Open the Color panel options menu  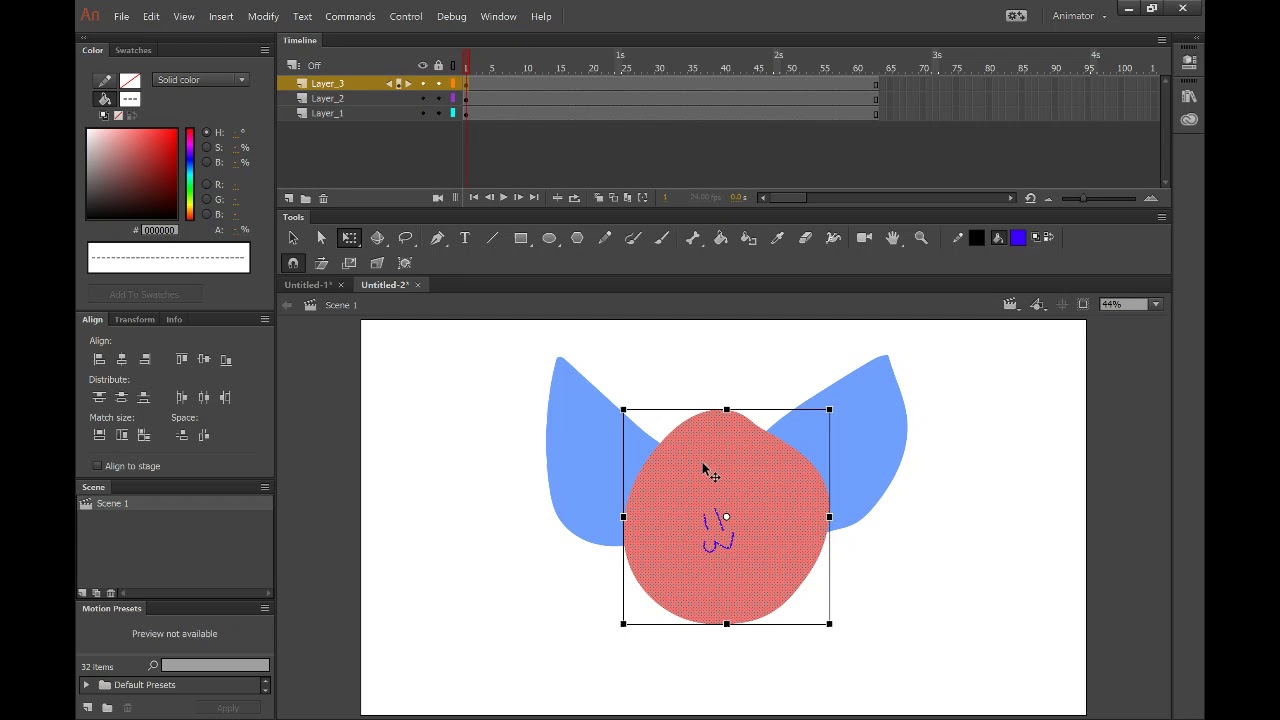[265, 50]
